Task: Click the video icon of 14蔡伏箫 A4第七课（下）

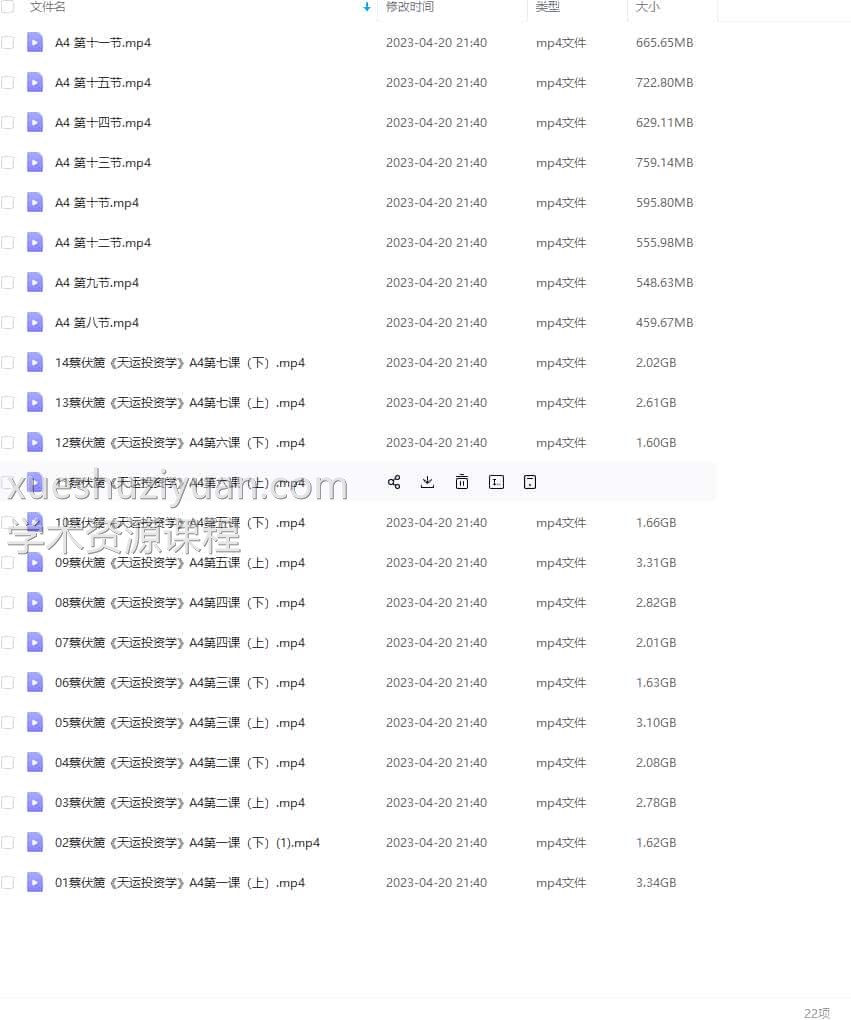Action: point(35,362)
